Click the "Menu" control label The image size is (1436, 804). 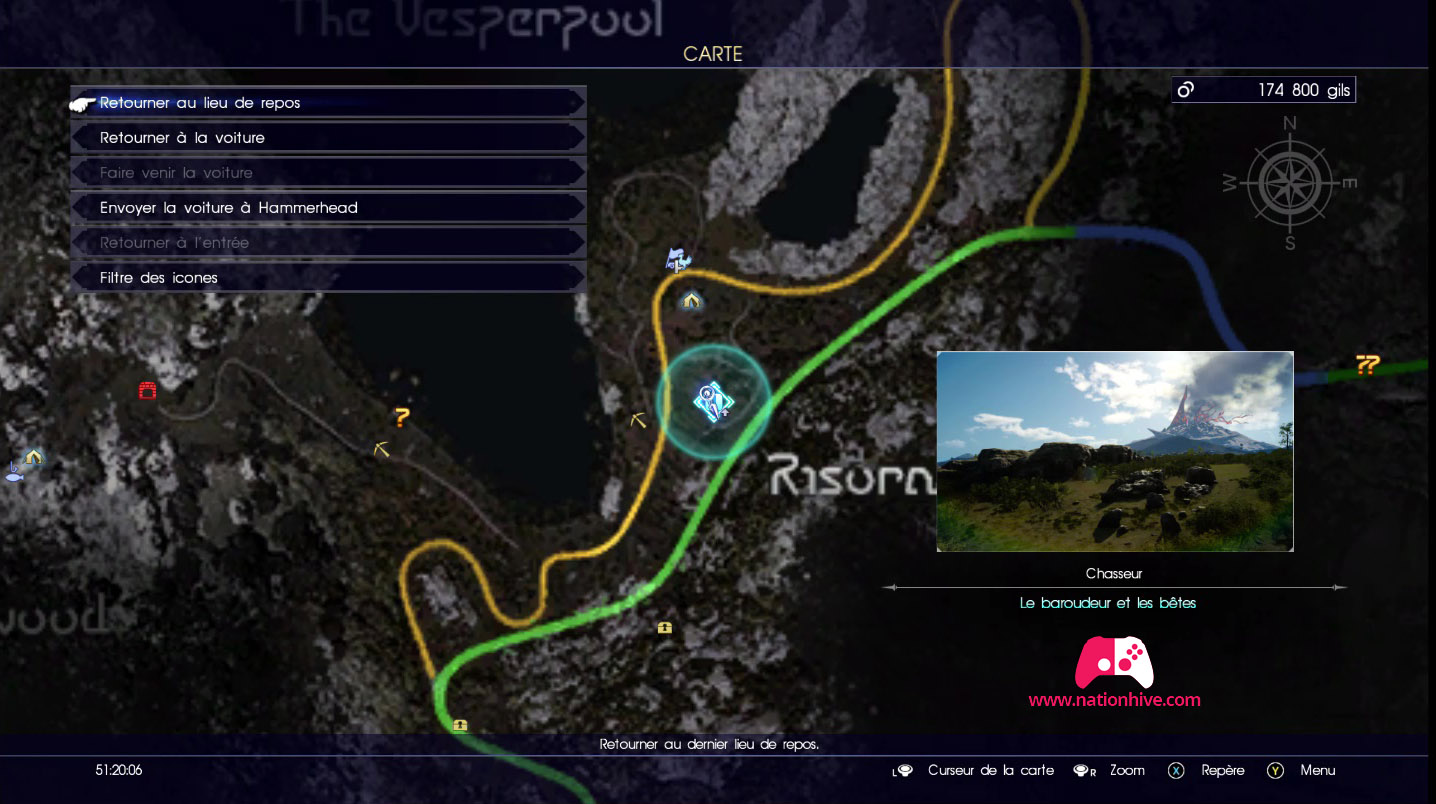pyautogui.click(x=1318, y=771)
